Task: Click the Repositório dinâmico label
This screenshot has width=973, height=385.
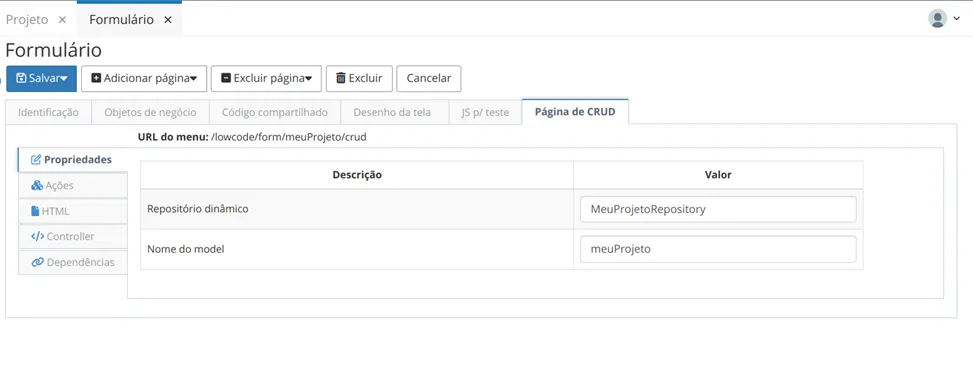Action: tap(198, 209)
